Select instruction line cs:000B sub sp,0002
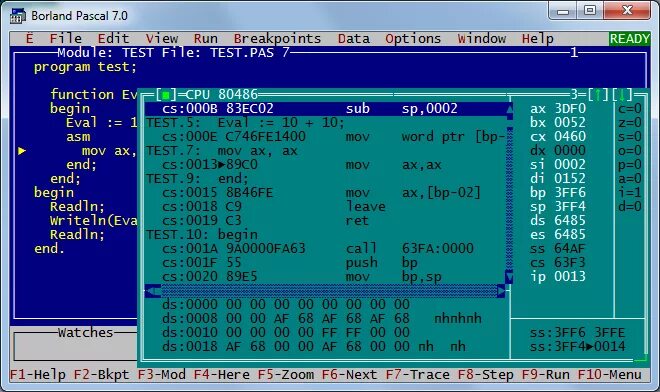Viewport: 660px width, 392px height. tap(325, 109)
